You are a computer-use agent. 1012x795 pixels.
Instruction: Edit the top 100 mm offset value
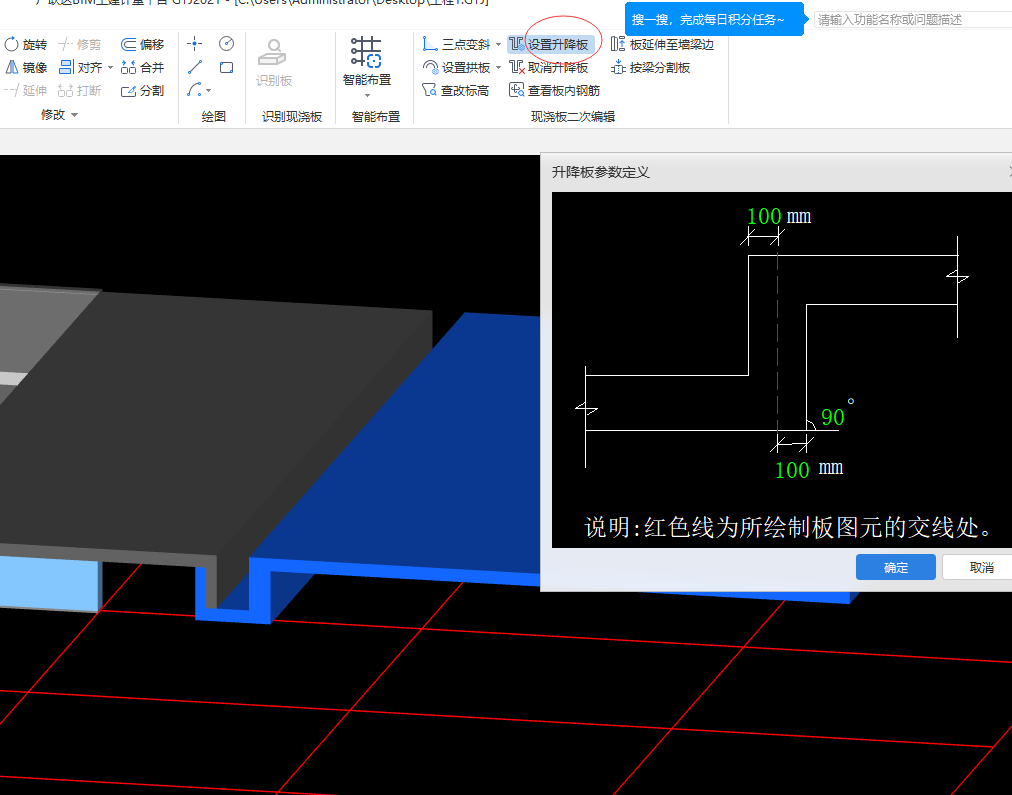(x=764, y=216)
